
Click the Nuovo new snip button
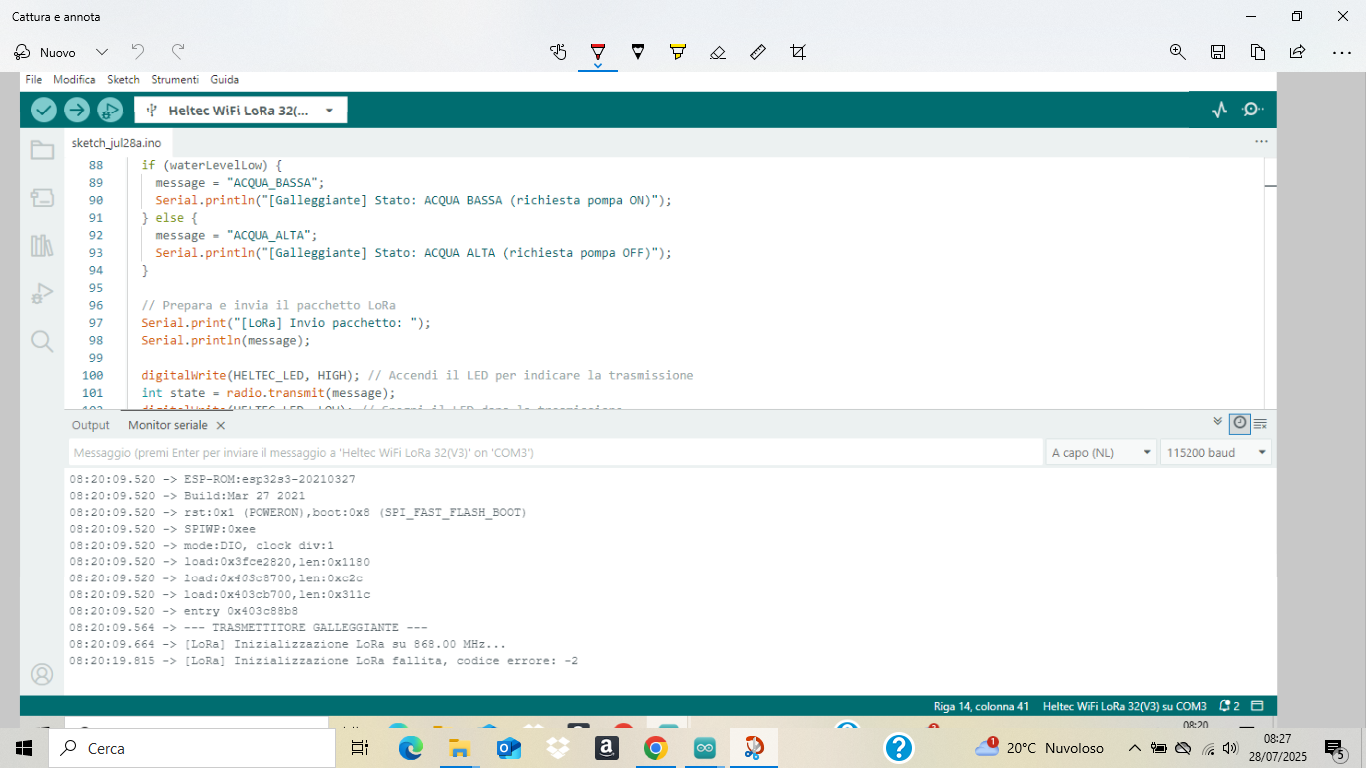(x=45, y=52)
